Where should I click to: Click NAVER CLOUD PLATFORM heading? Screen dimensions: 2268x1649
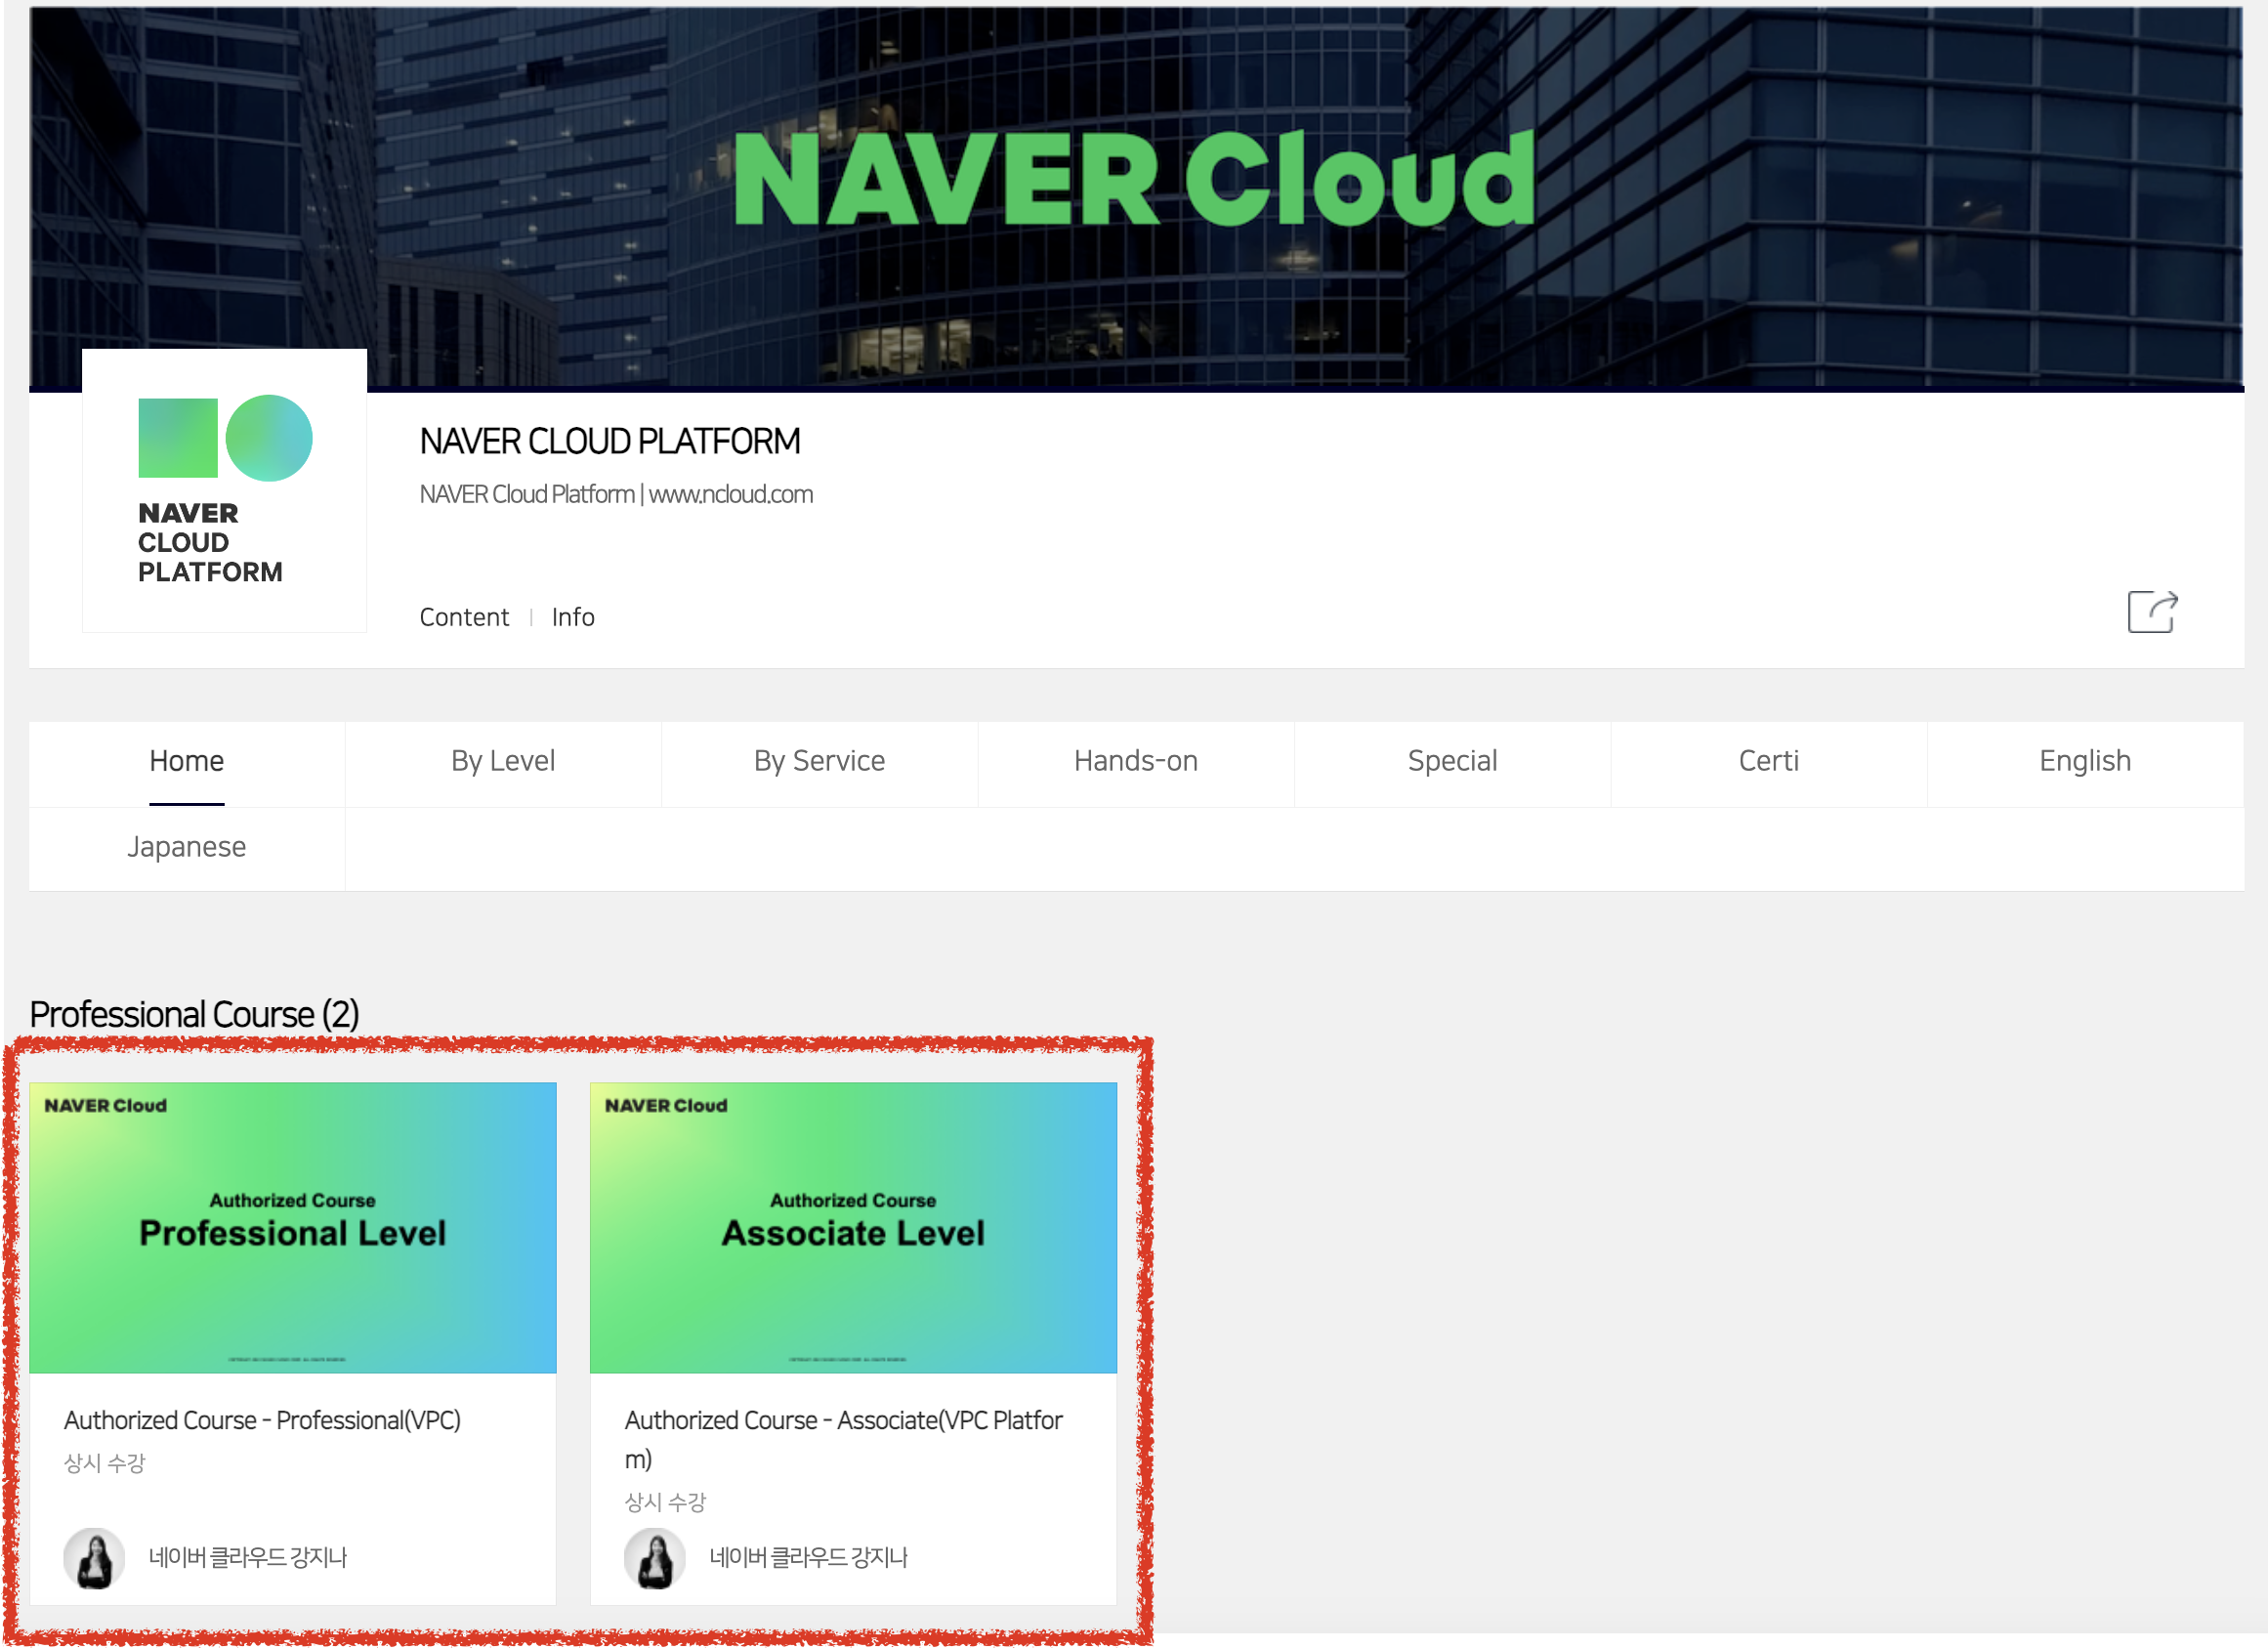(x=610, y=441)
